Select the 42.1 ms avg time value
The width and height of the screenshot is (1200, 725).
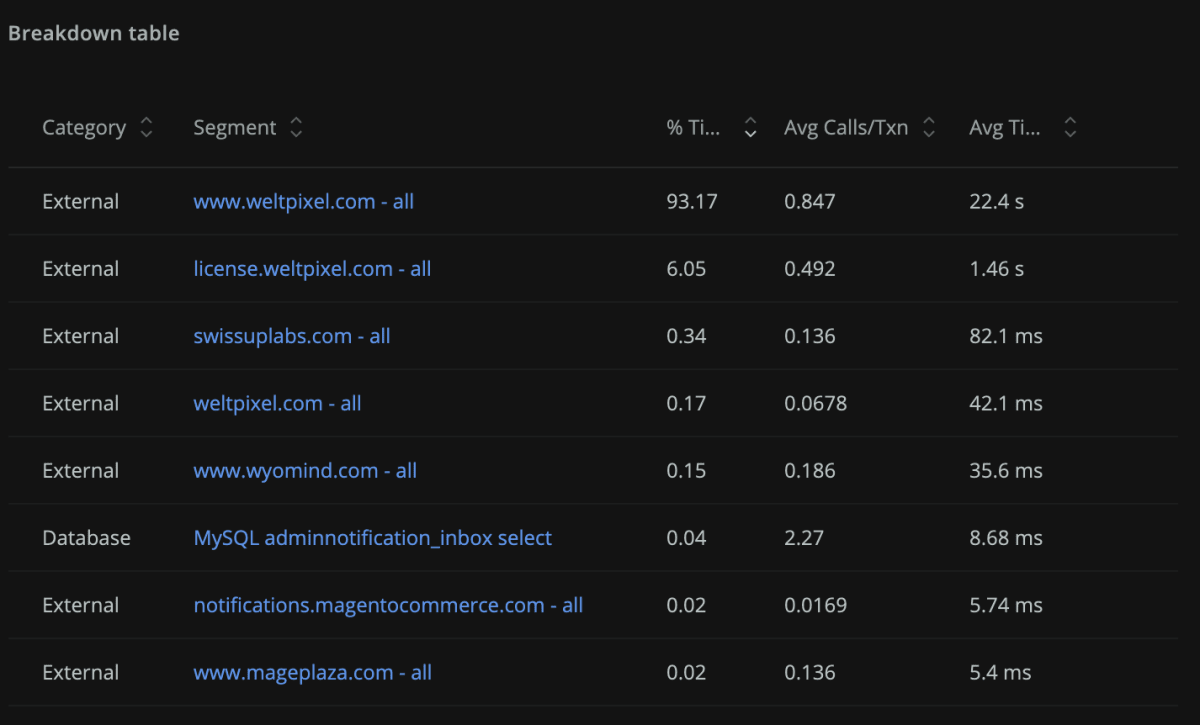(1006, 404)
